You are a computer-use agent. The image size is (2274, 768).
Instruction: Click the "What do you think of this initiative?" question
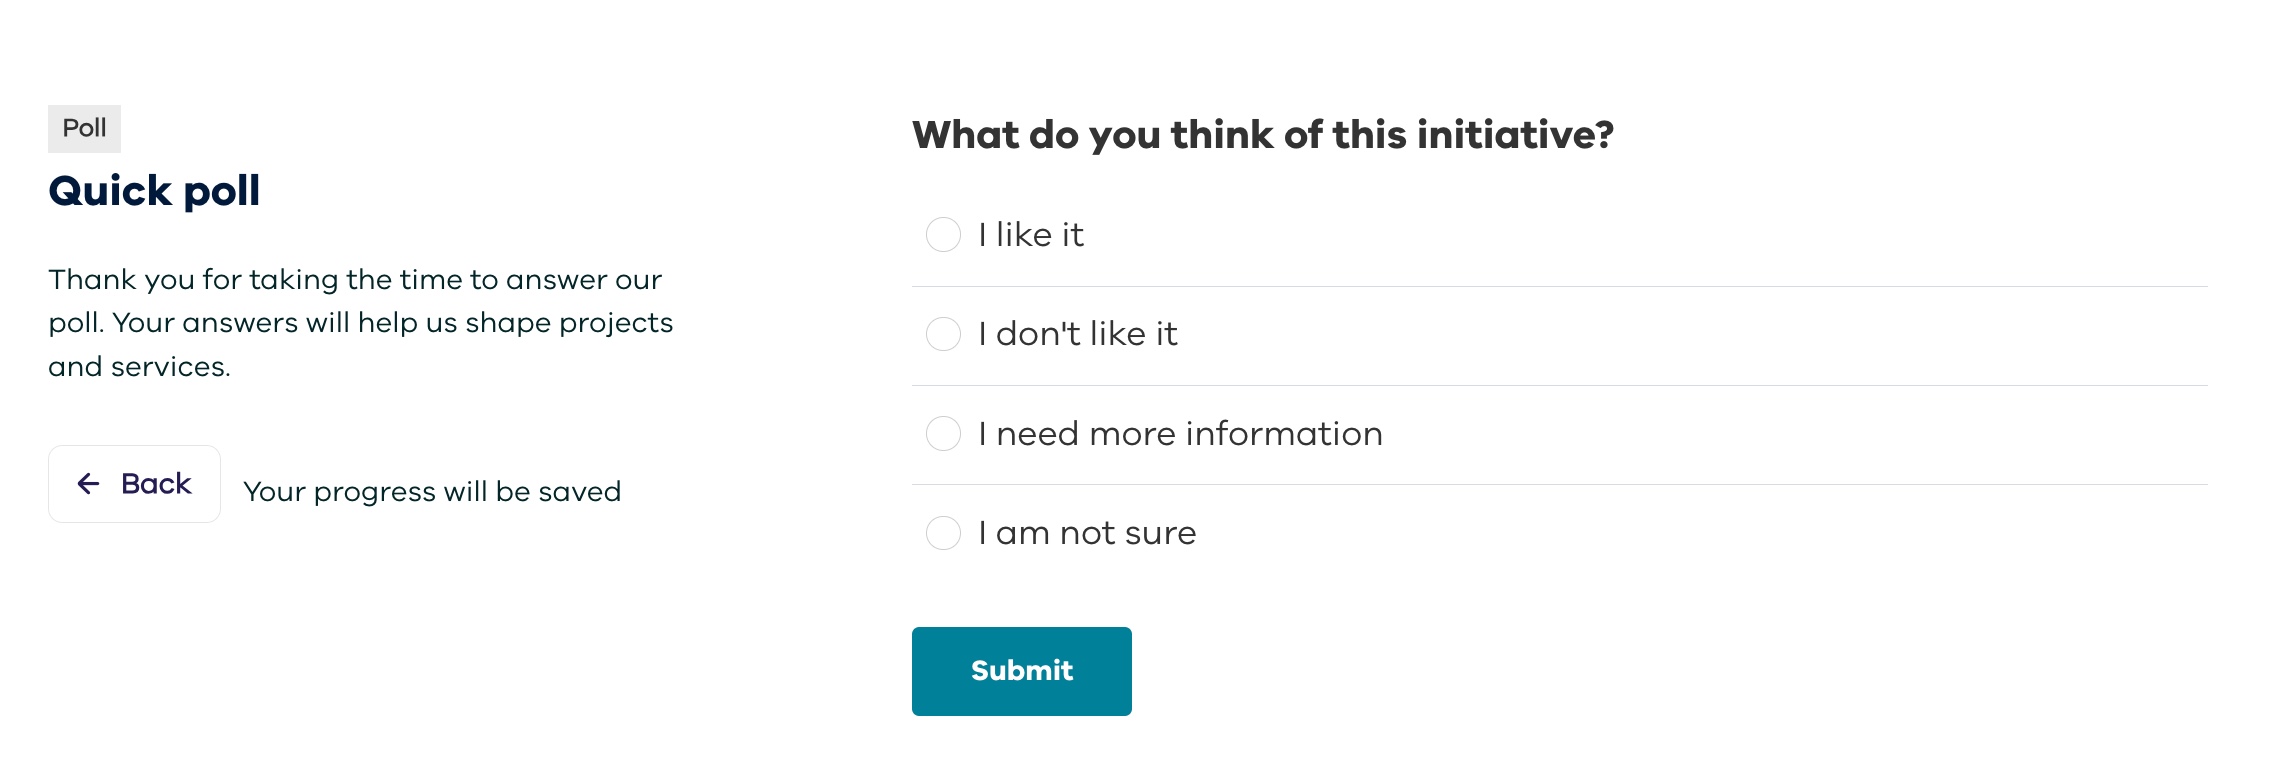pyautogui.click(x=1262, y=135)
